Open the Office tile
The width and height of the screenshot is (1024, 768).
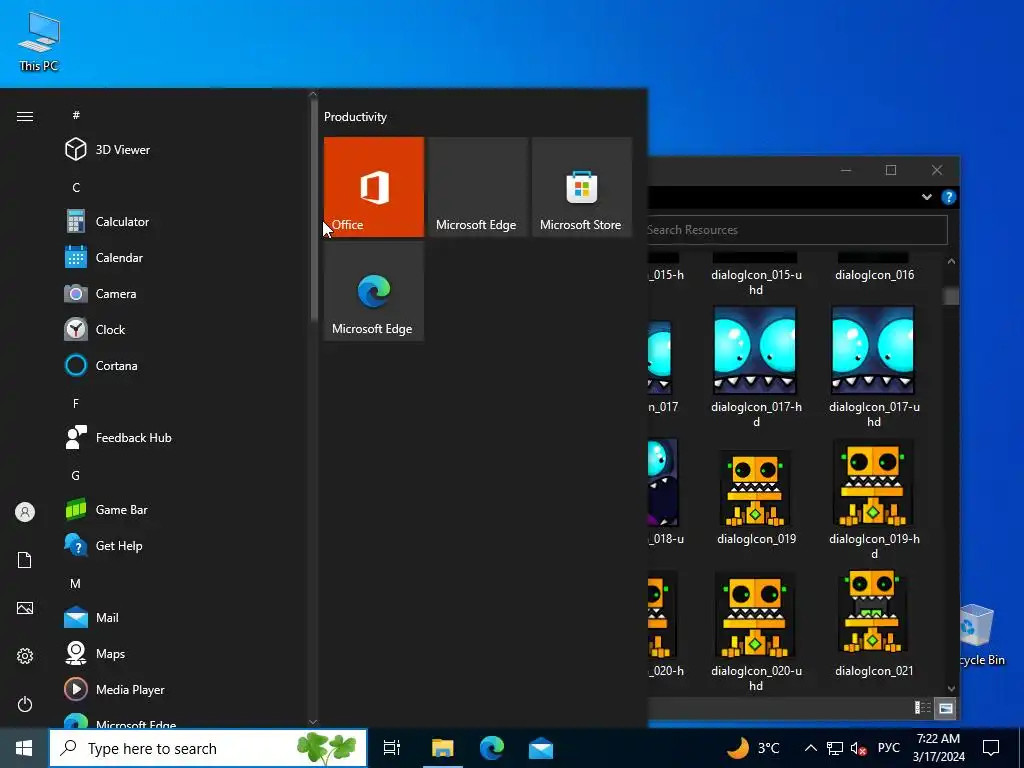click(x=374, y=187)
